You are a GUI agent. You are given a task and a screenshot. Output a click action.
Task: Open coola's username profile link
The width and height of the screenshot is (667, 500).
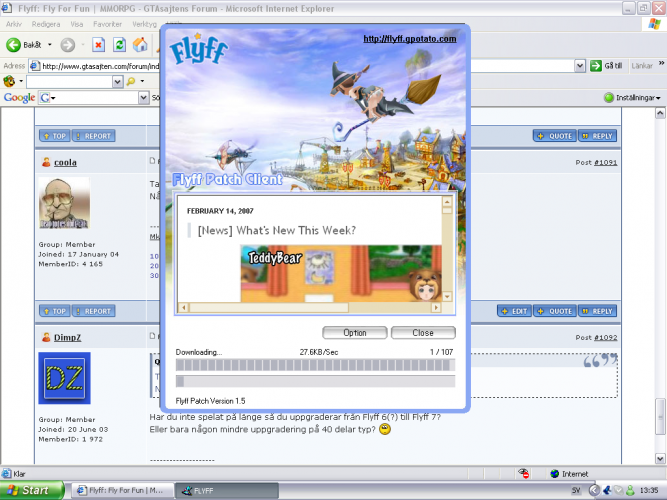pos(65,163)
